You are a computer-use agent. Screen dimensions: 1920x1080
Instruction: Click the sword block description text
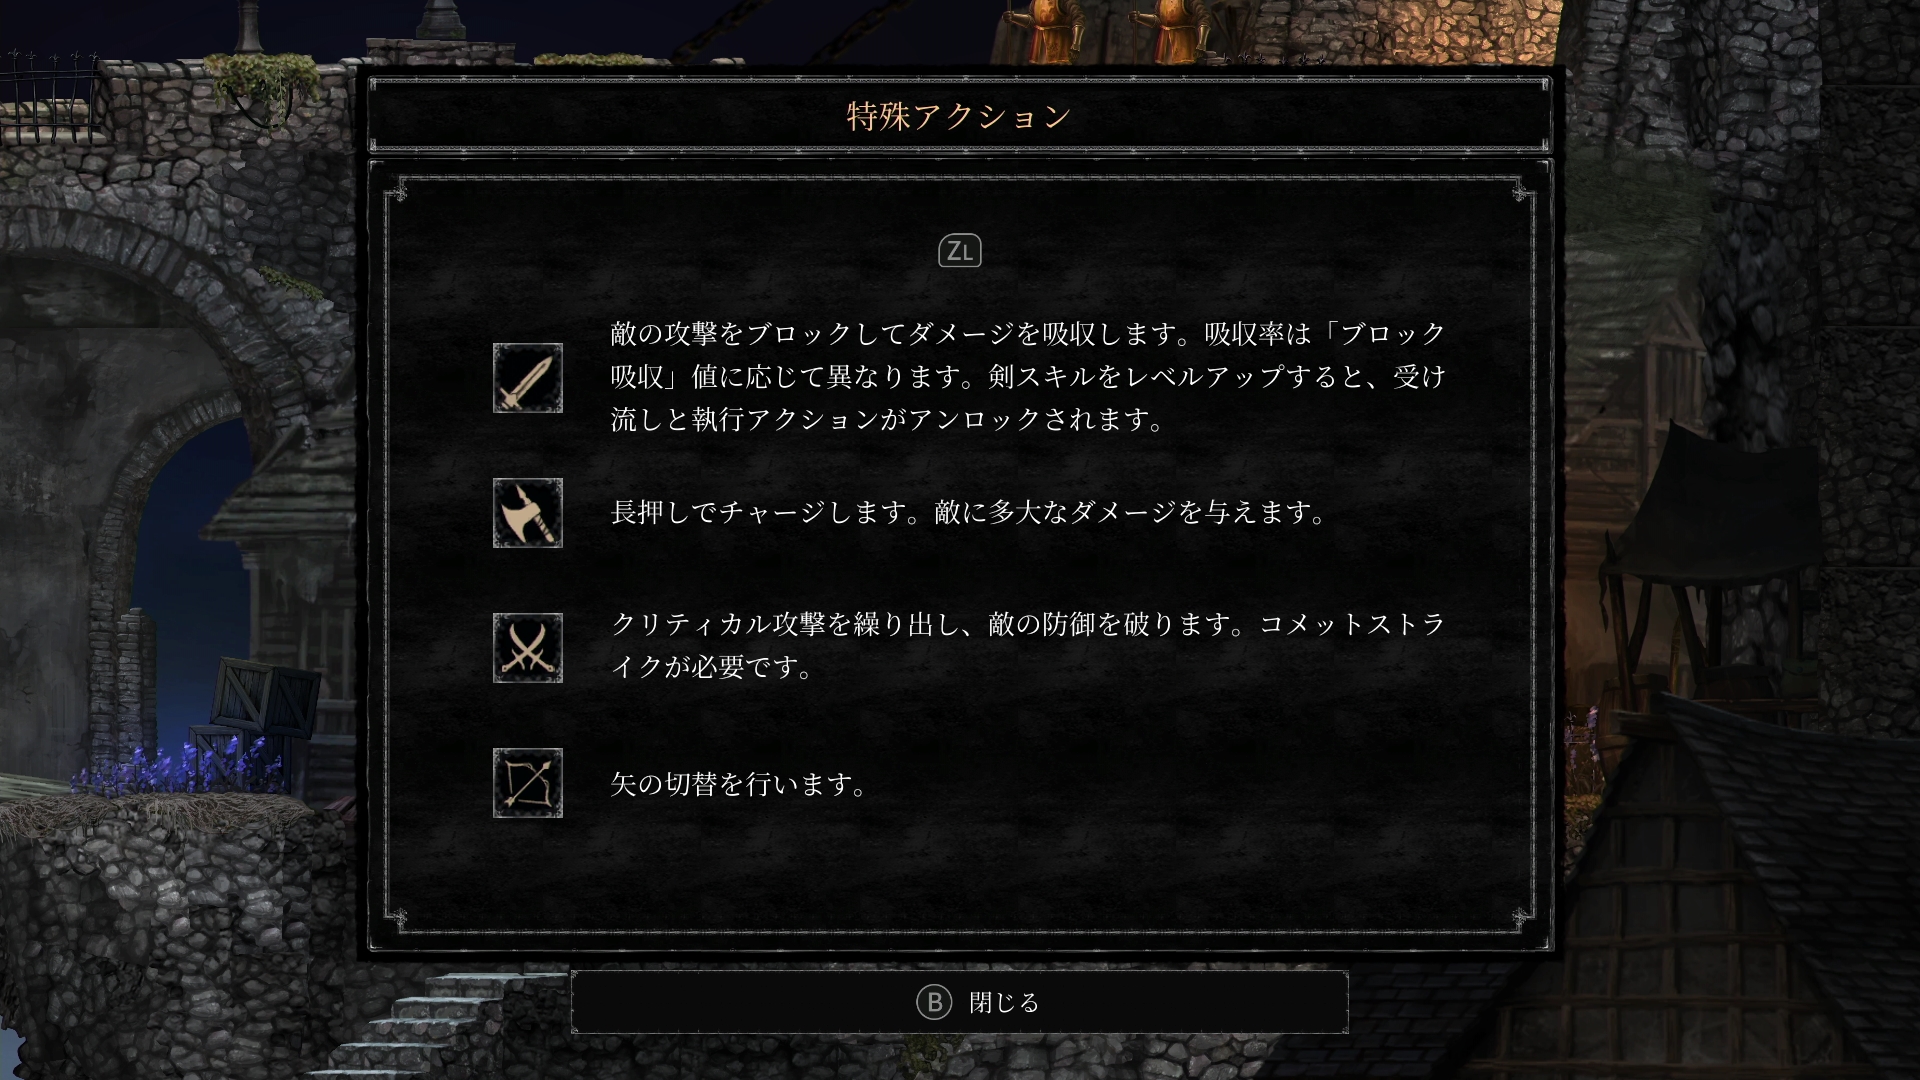tap(1028, 376)
